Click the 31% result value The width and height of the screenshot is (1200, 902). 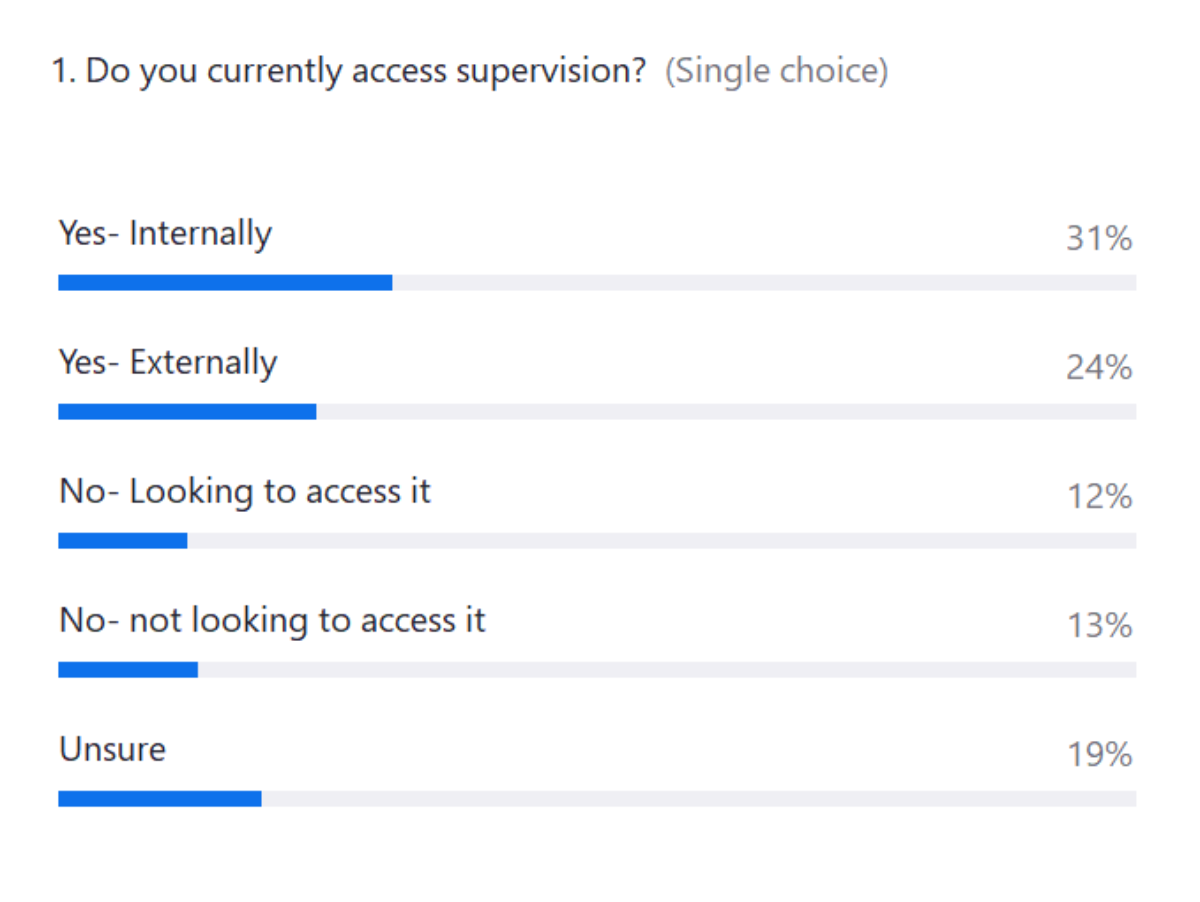(x=1098, y=239)
